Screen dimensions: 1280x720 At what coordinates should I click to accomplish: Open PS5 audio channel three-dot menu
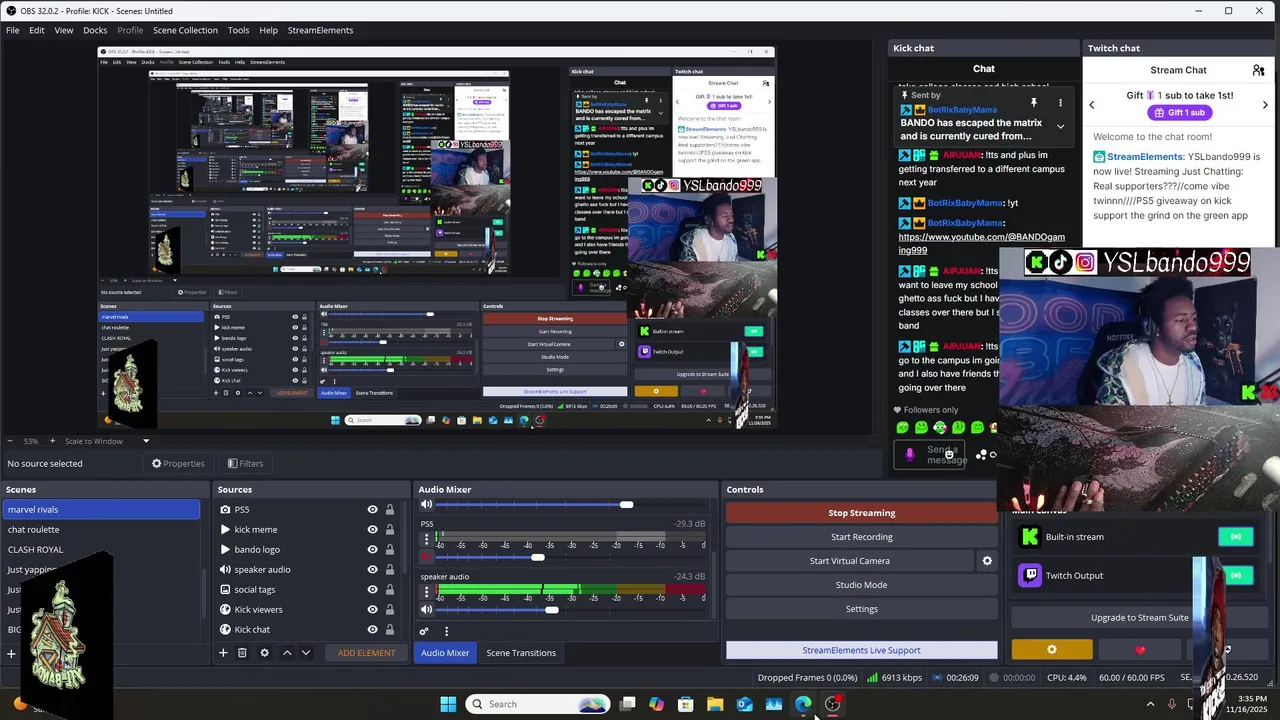click(x=426, y=539)
